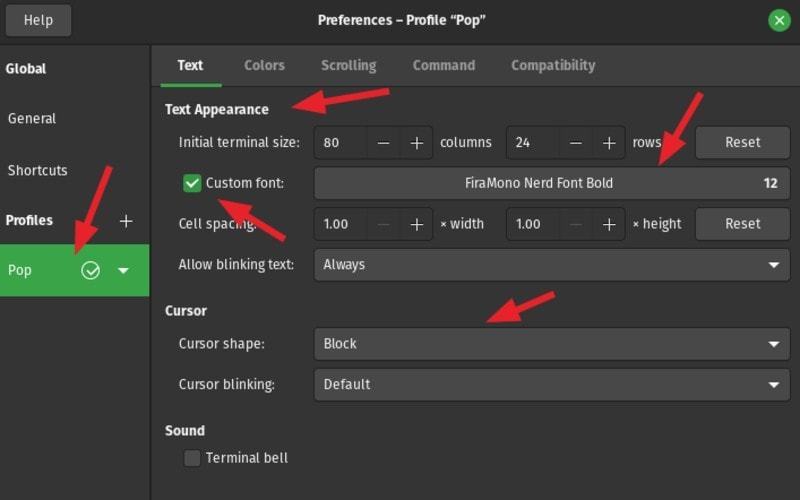Switch to the Scrolling tab
The image size is (800, 500).
tap(348, 65)
